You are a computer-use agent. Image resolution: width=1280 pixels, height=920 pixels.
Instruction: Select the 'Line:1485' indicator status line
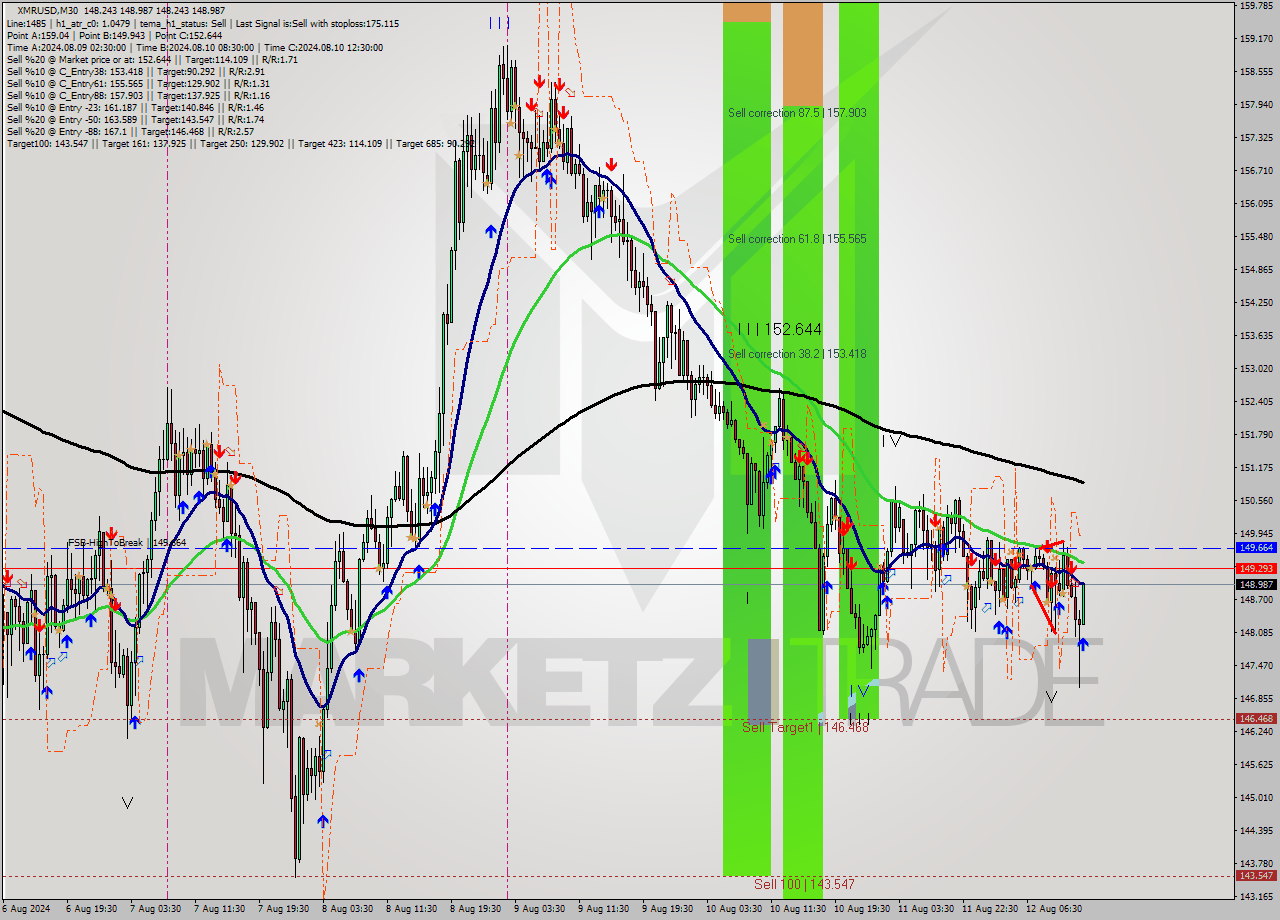tap(203, 23)
